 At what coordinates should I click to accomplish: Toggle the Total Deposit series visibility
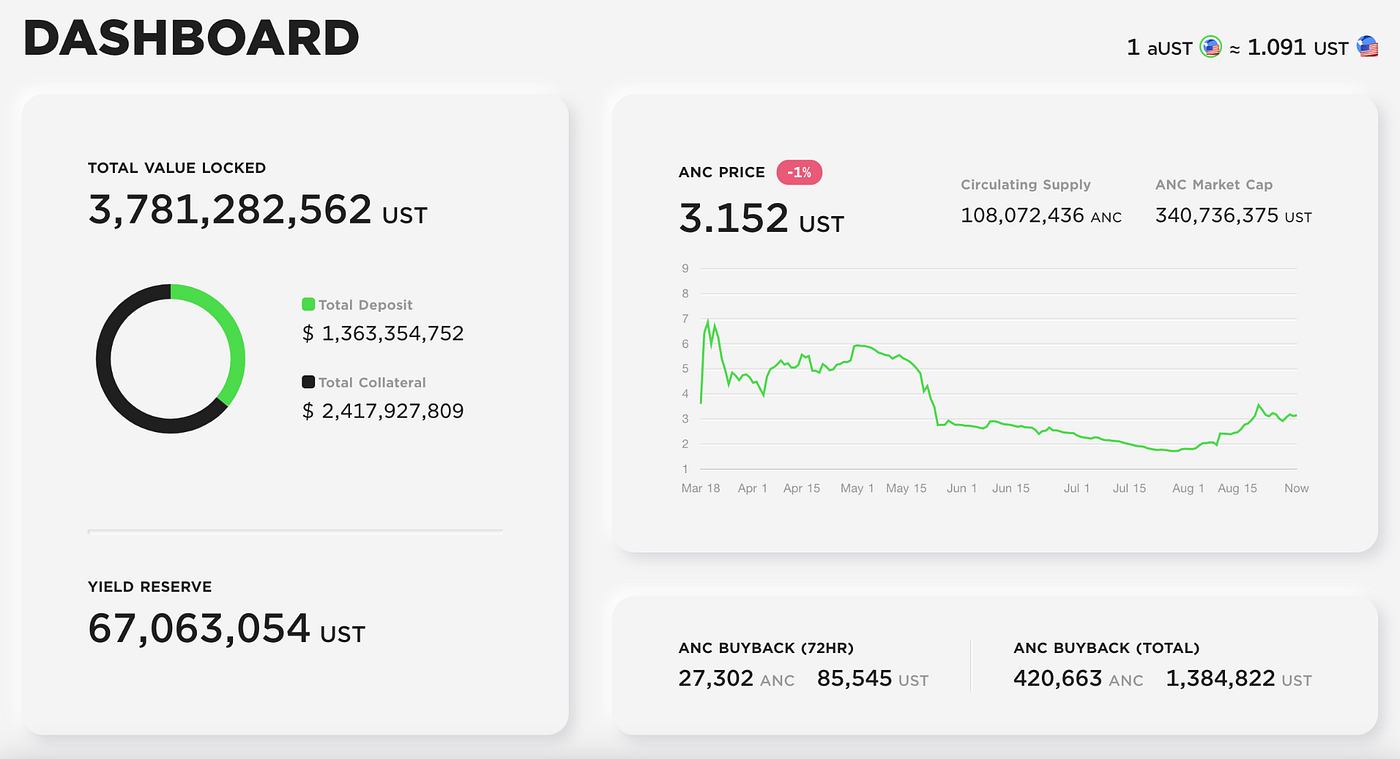pyautogui.click(x=310, y=304)
